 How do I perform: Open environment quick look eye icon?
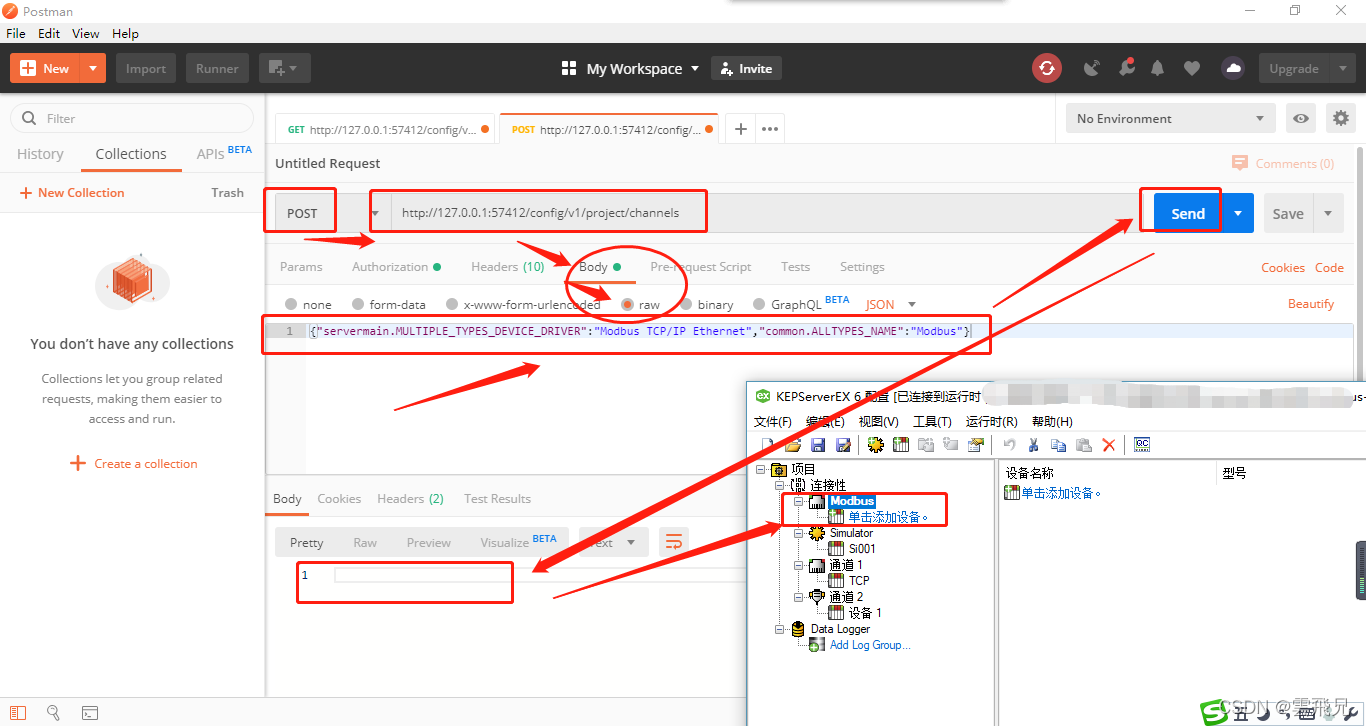pos(1301,118)
